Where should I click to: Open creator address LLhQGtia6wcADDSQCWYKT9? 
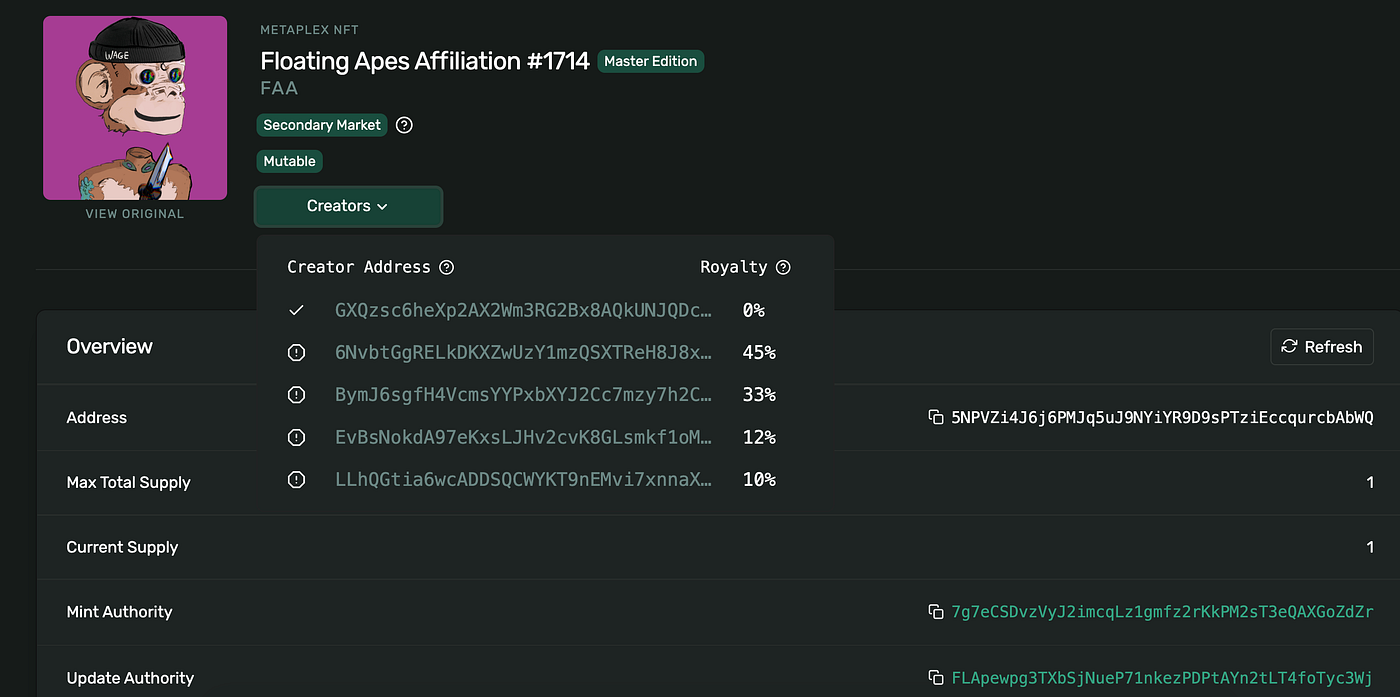click(524, 480)
